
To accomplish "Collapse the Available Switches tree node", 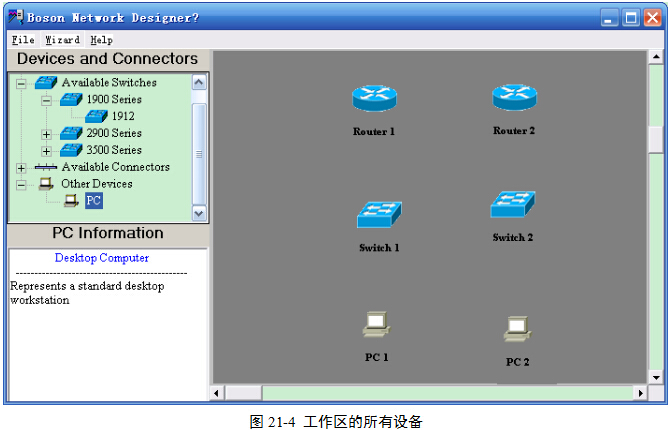I will (x=21, y=83).
